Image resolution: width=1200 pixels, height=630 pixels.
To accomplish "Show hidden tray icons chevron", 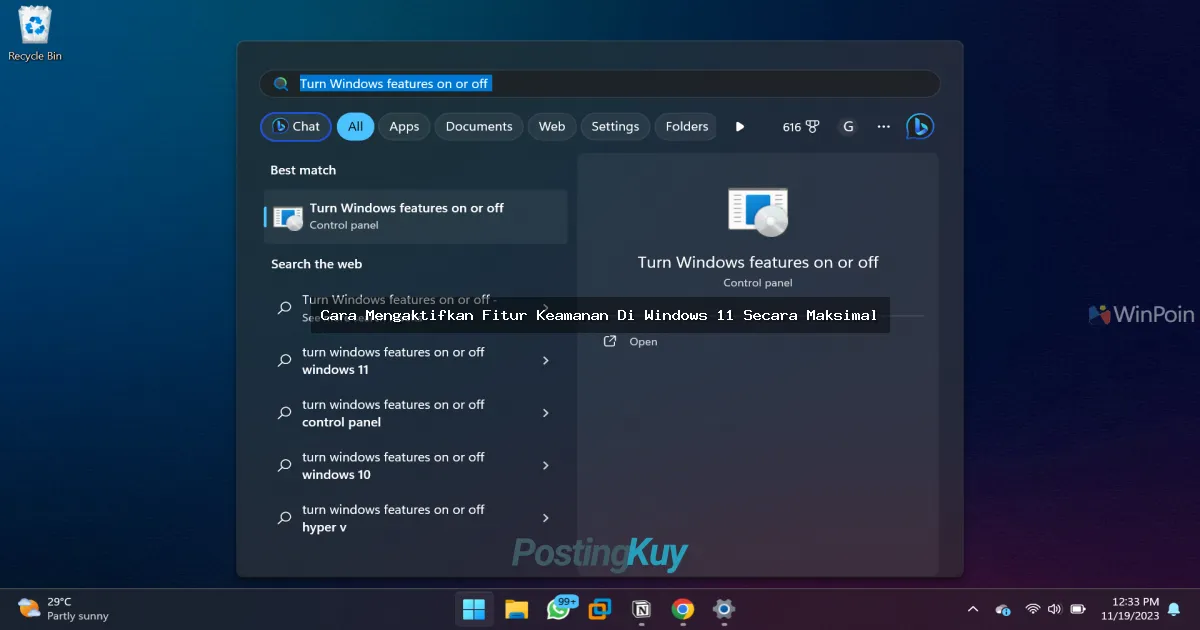I will 973,609.
